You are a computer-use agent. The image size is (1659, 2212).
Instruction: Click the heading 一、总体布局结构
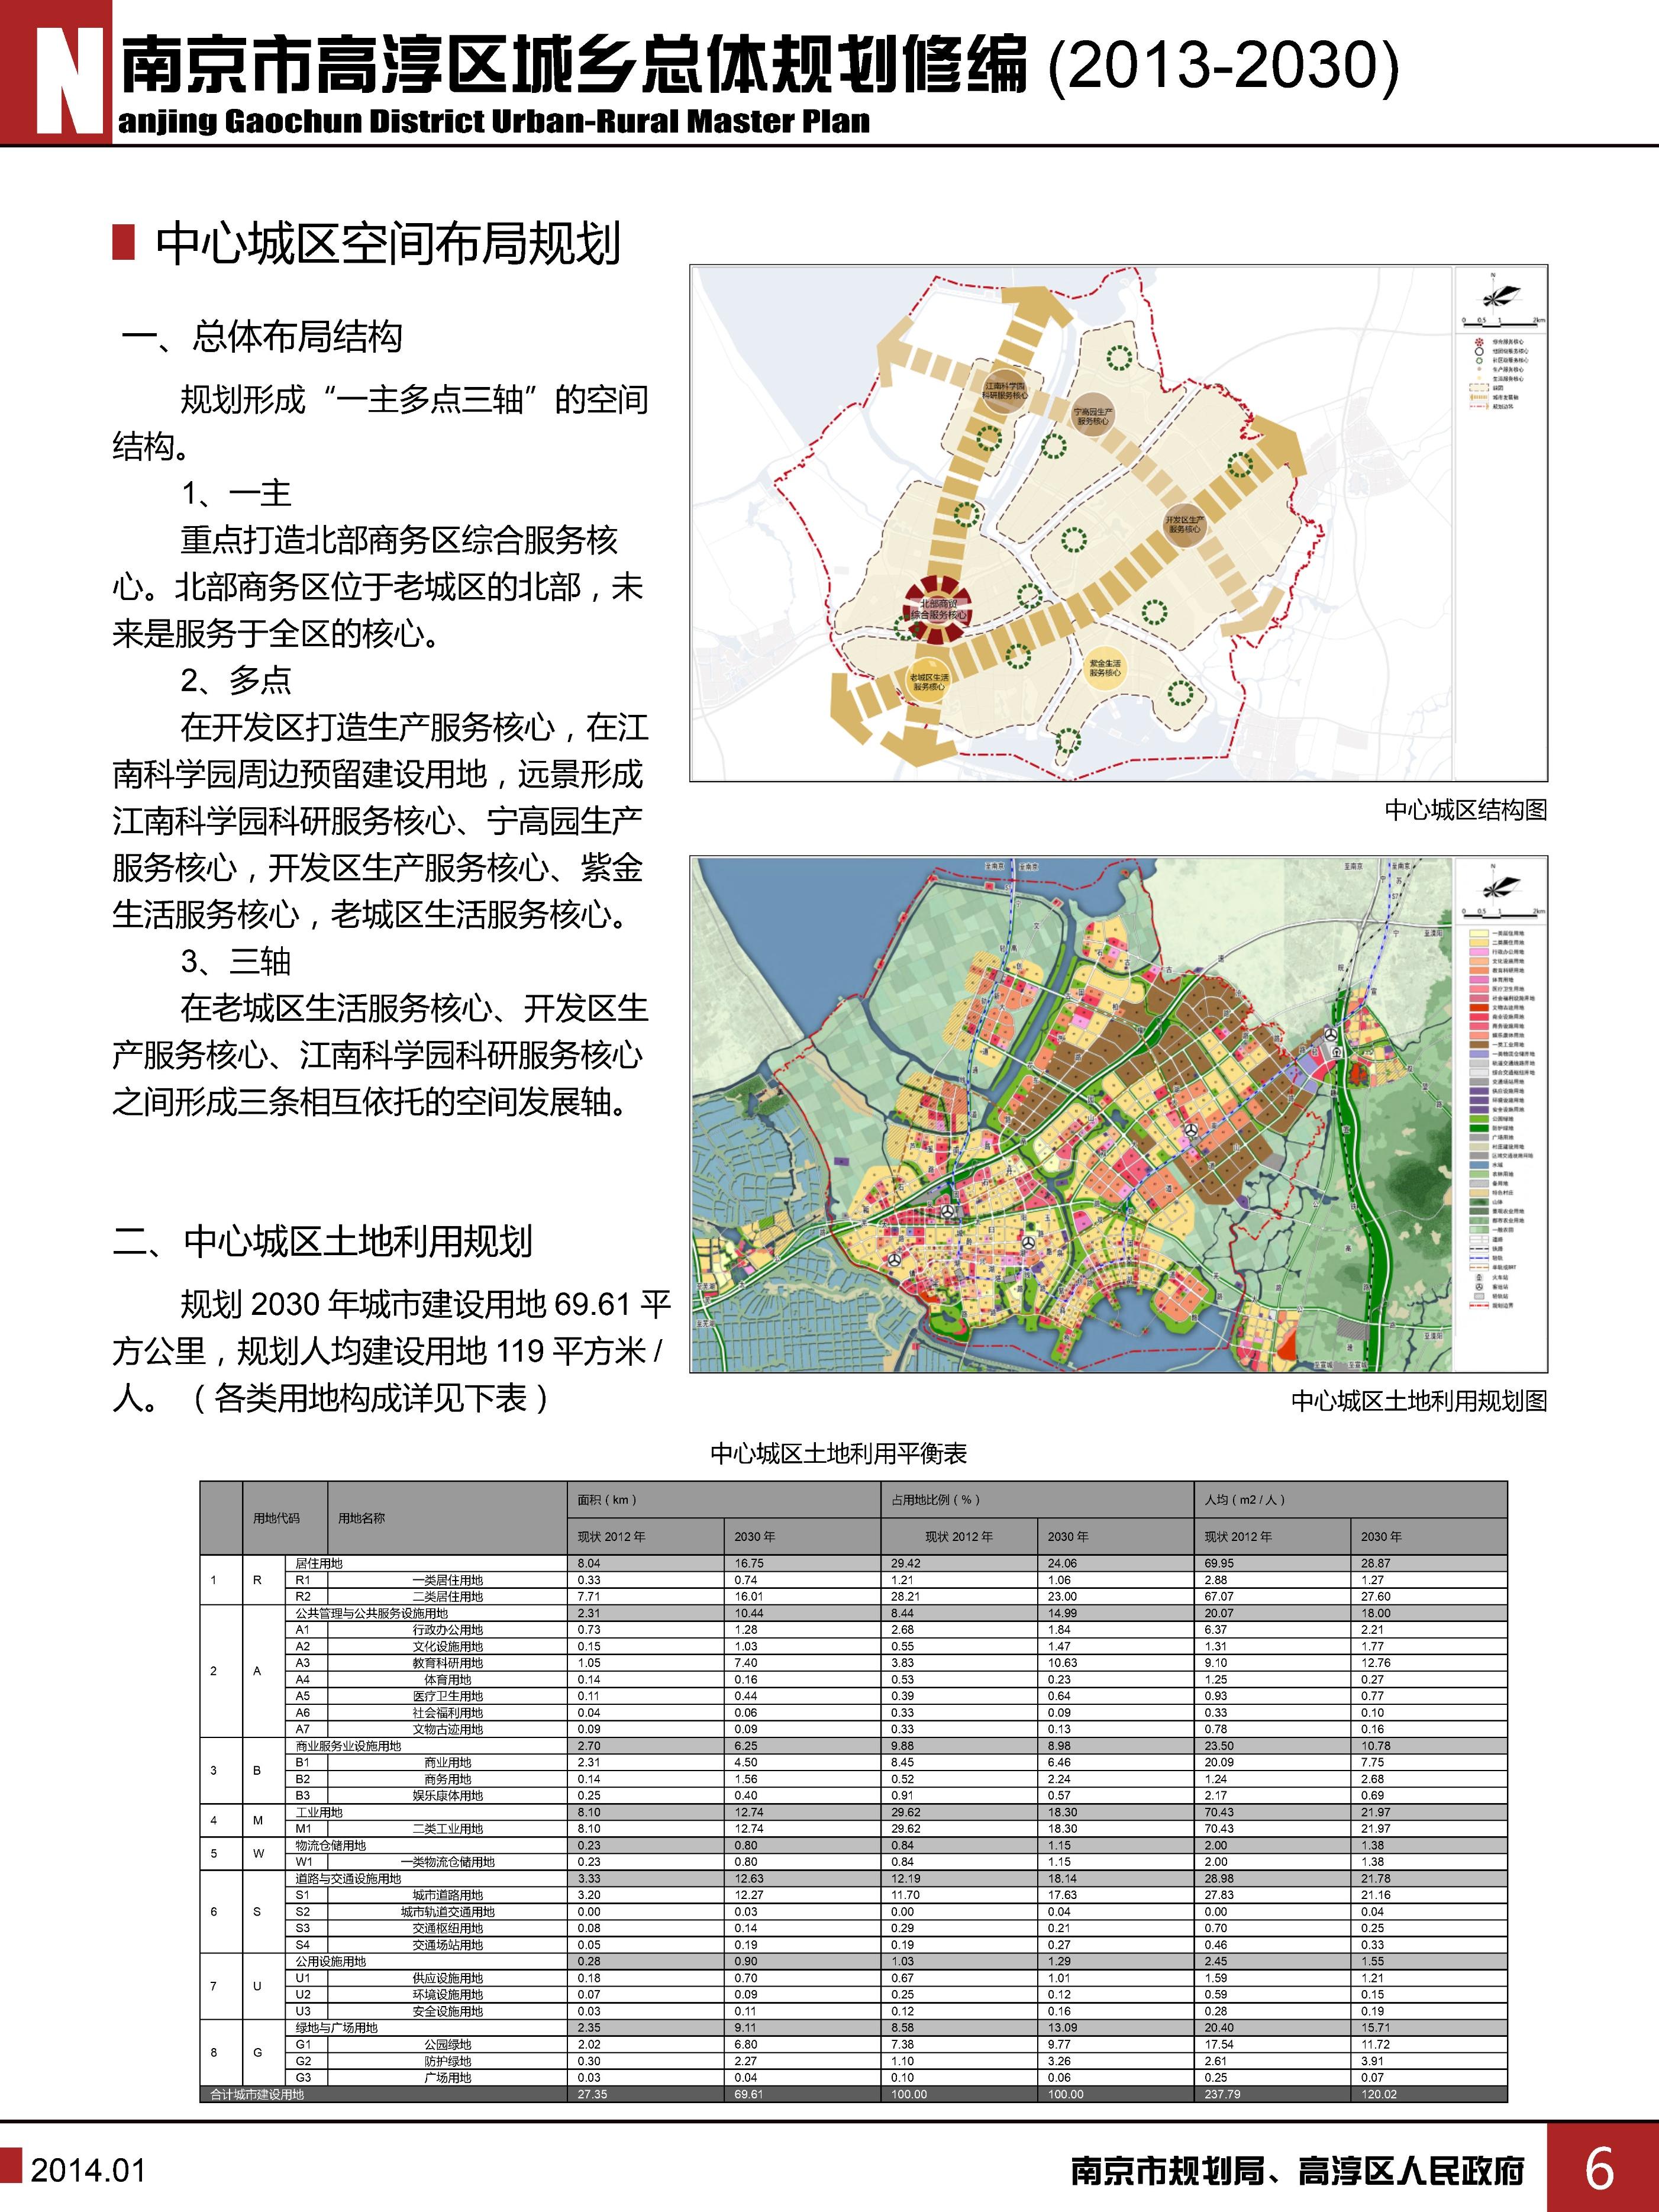(x=262, y=337)
